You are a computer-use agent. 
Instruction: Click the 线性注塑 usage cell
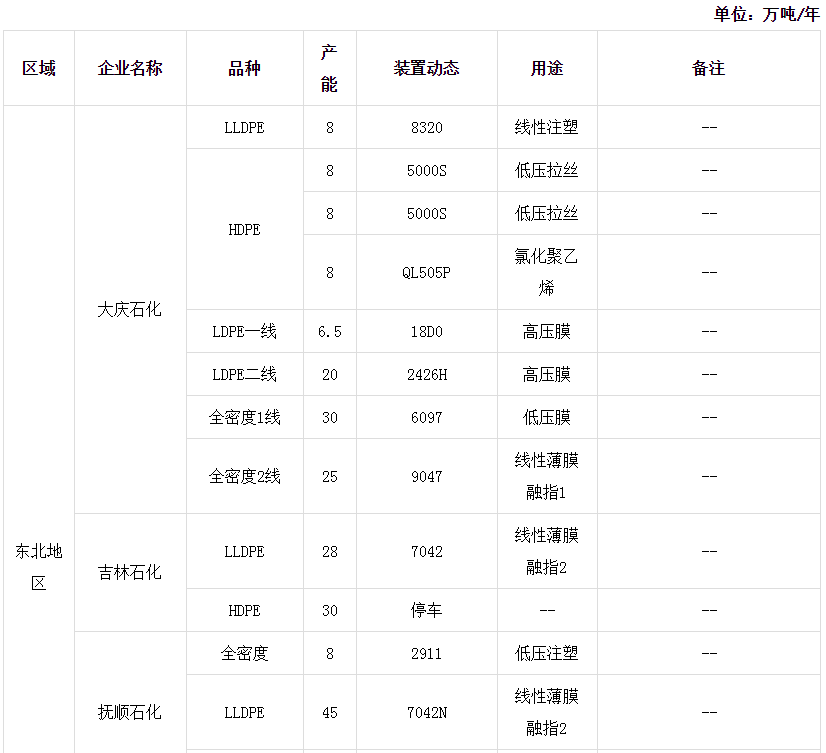click(547, 127)
